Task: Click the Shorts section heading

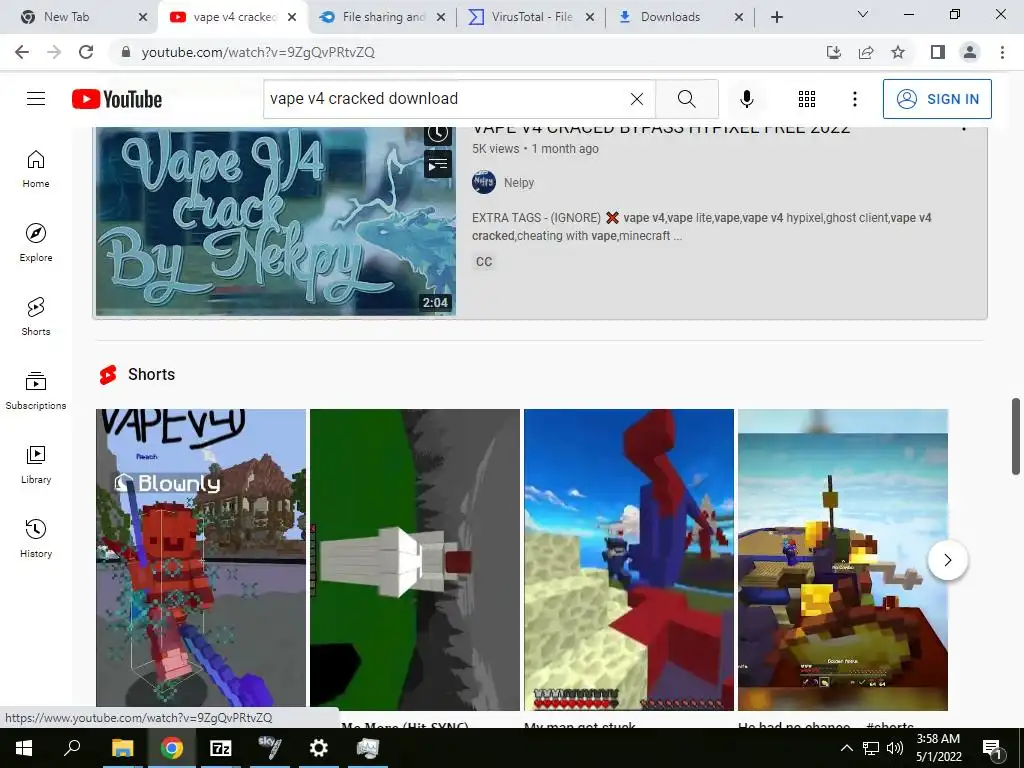Action: pos(152,374)
